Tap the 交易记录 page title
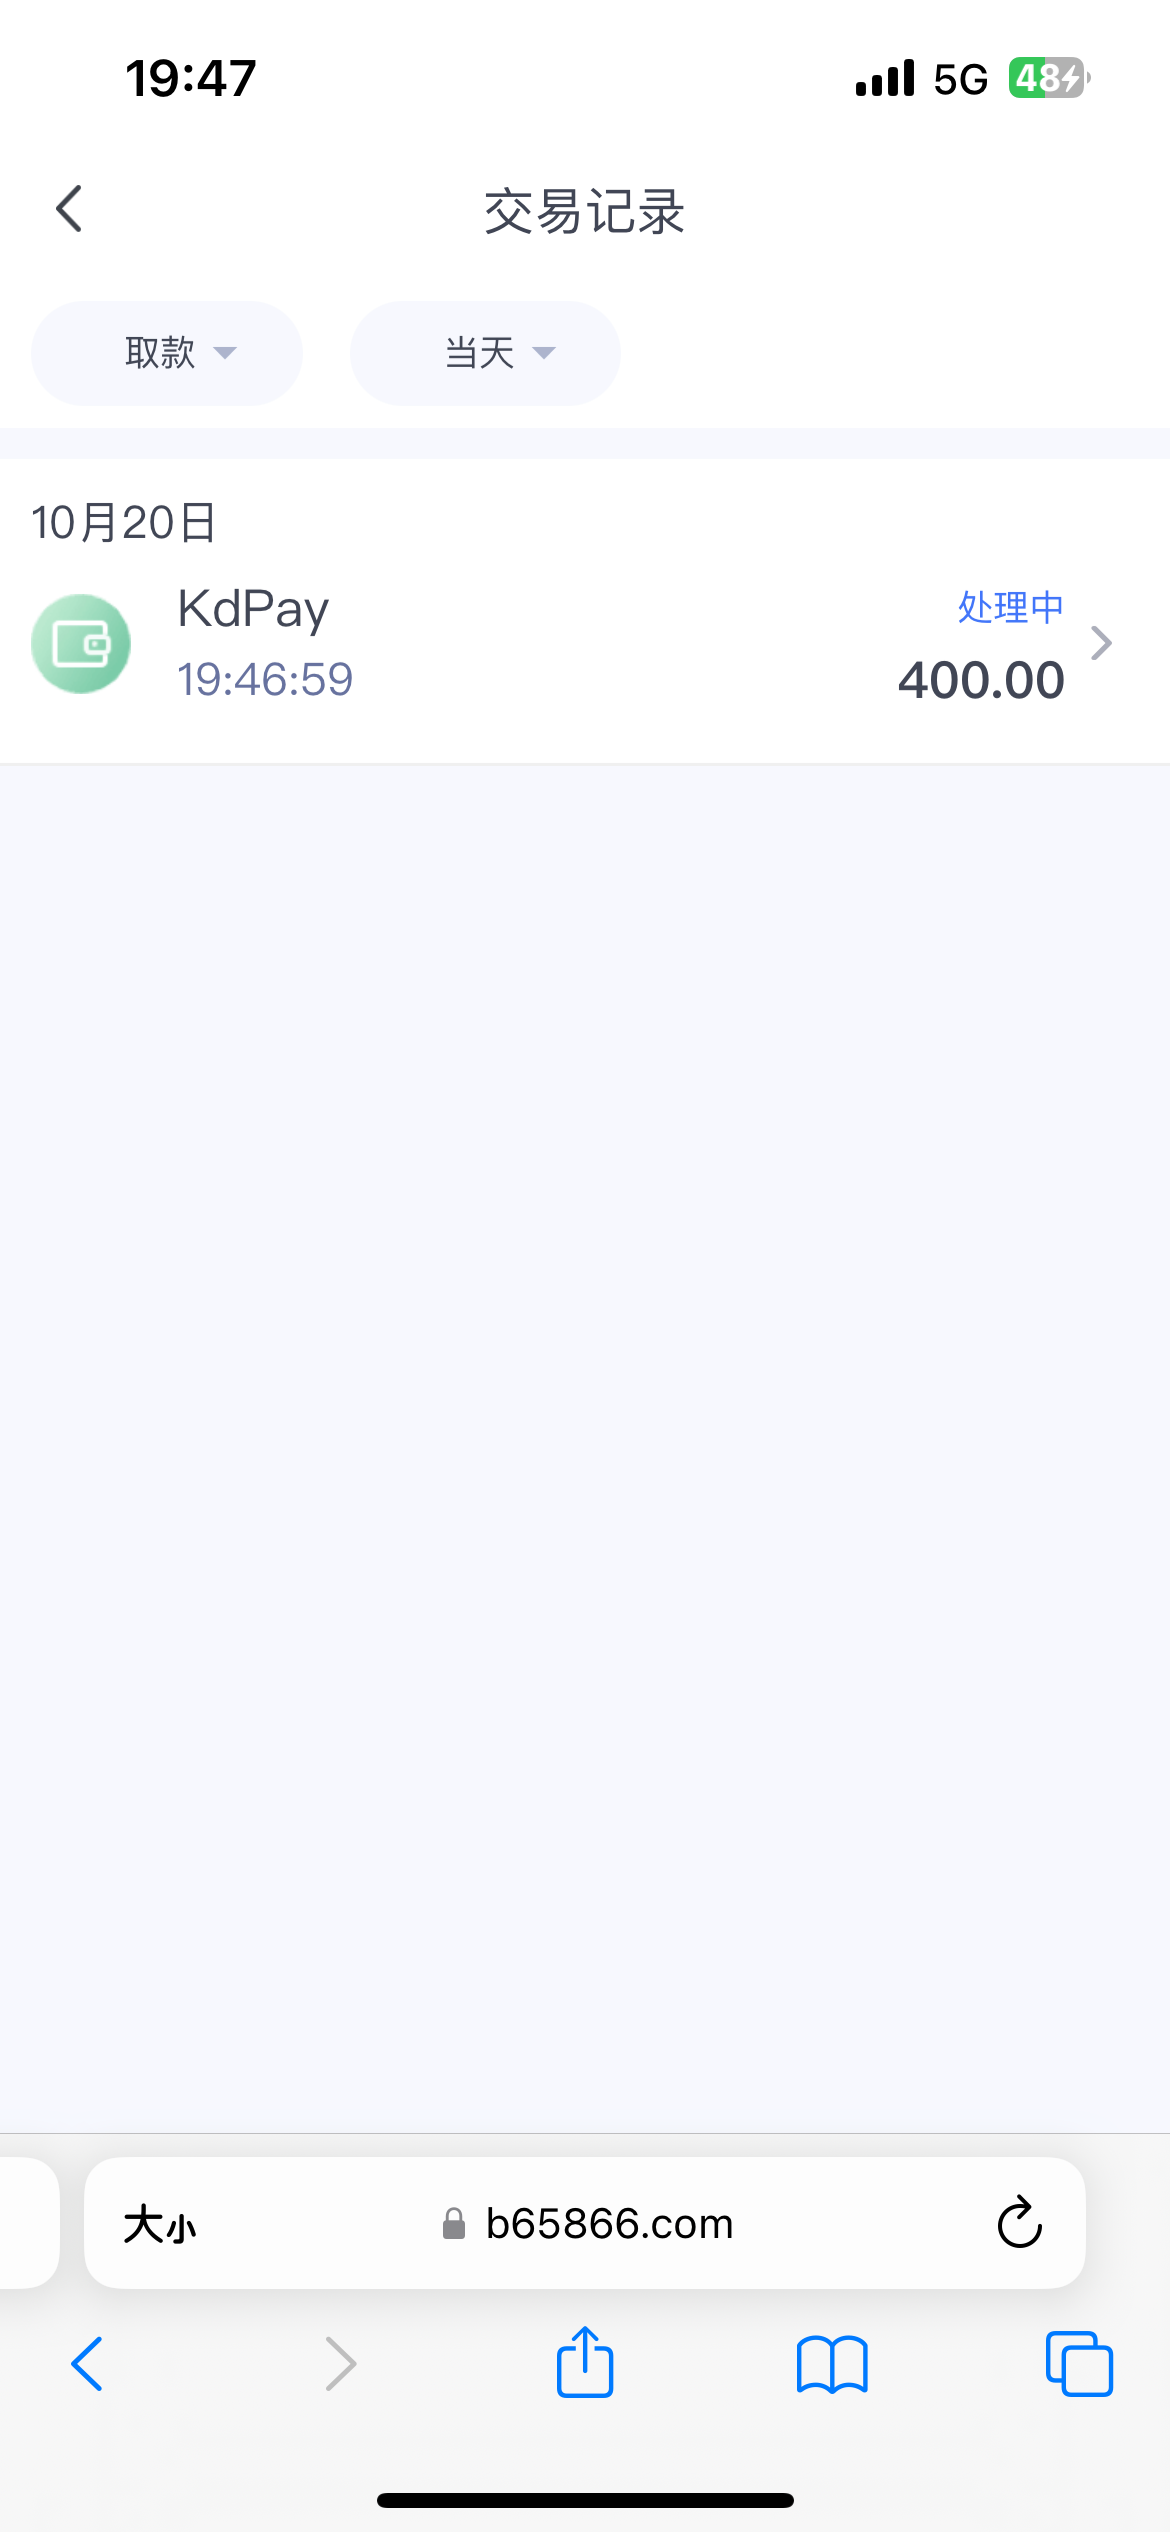 pyautogui.click(x=585, y=212)
